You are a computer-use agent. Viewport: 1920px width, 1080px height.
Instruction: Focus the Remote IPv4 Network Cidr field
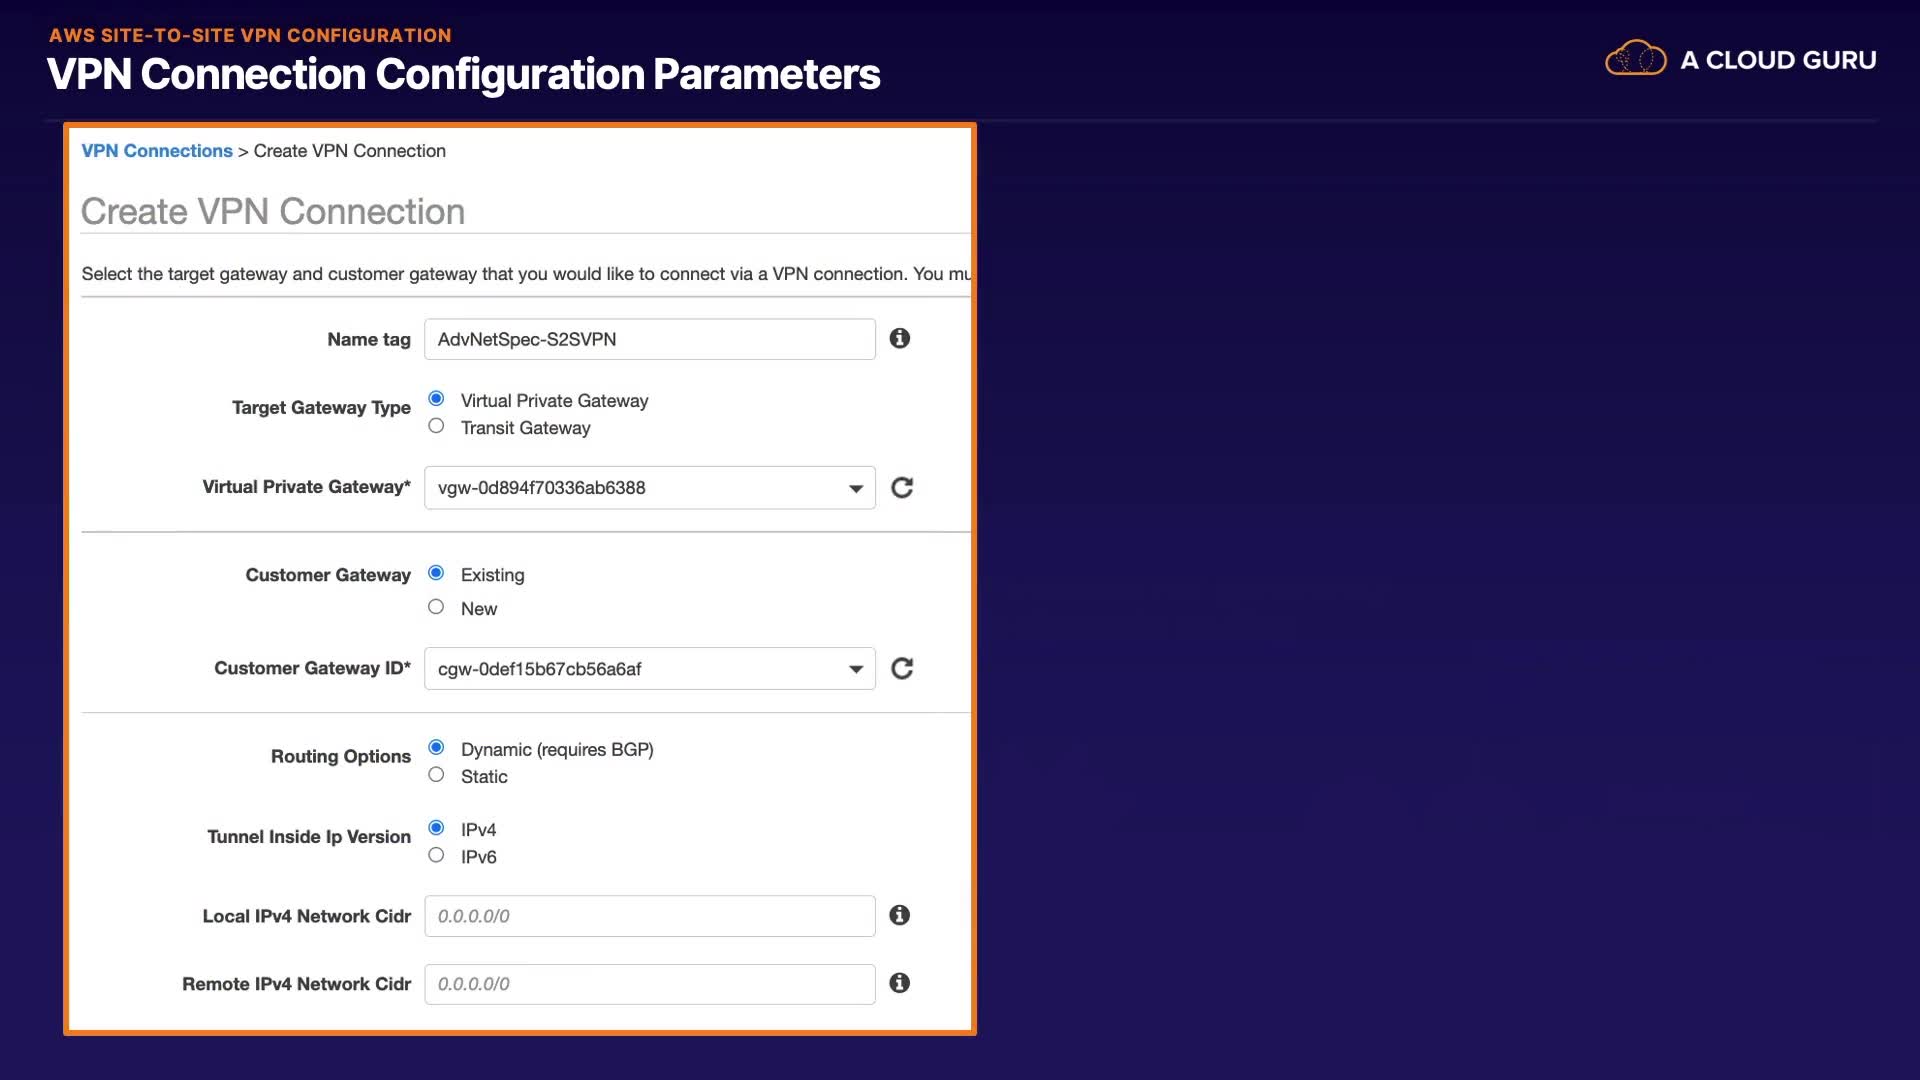(x=649, y=984)
